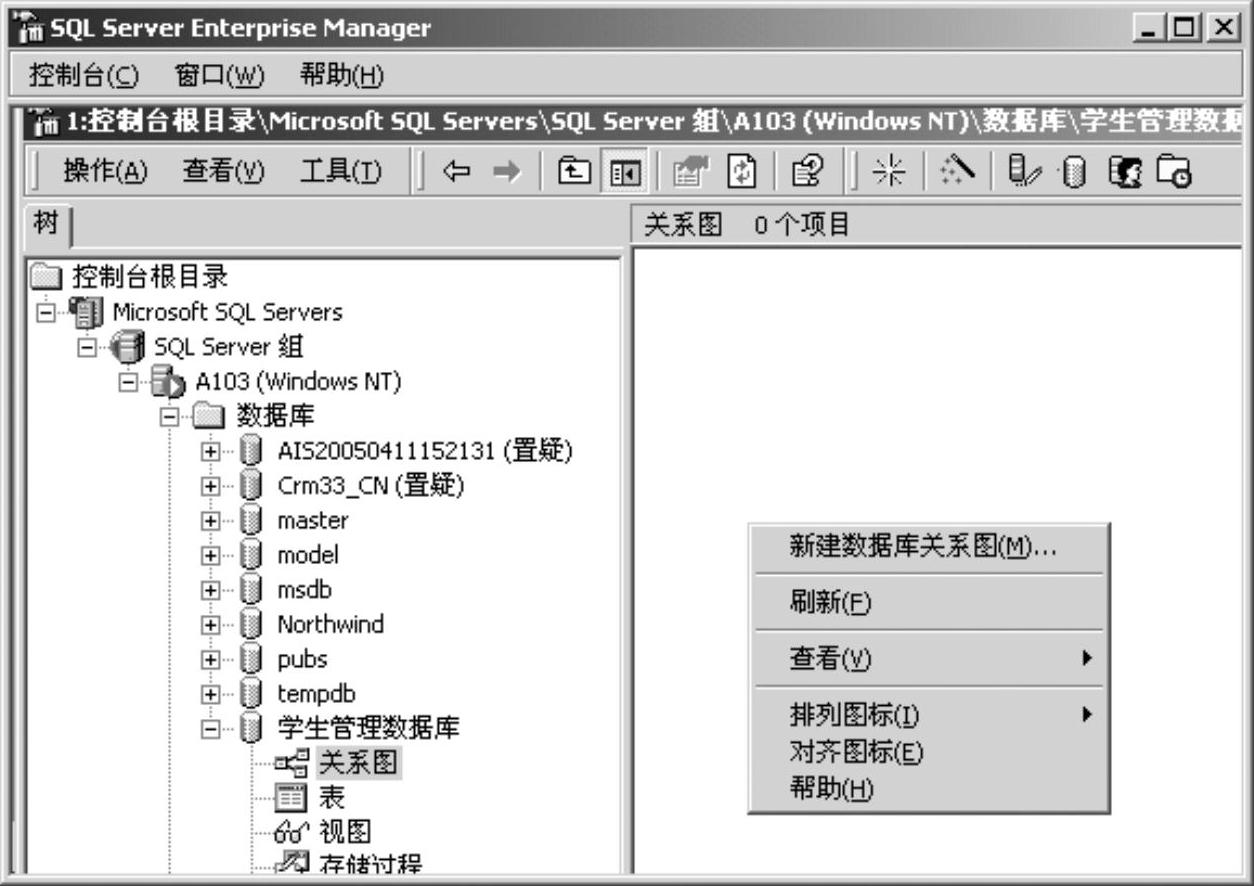Image resolution: width=1254 pixels, height=886 pixels.
Task: Select the 视图 tree item
Action: [345, 832]
